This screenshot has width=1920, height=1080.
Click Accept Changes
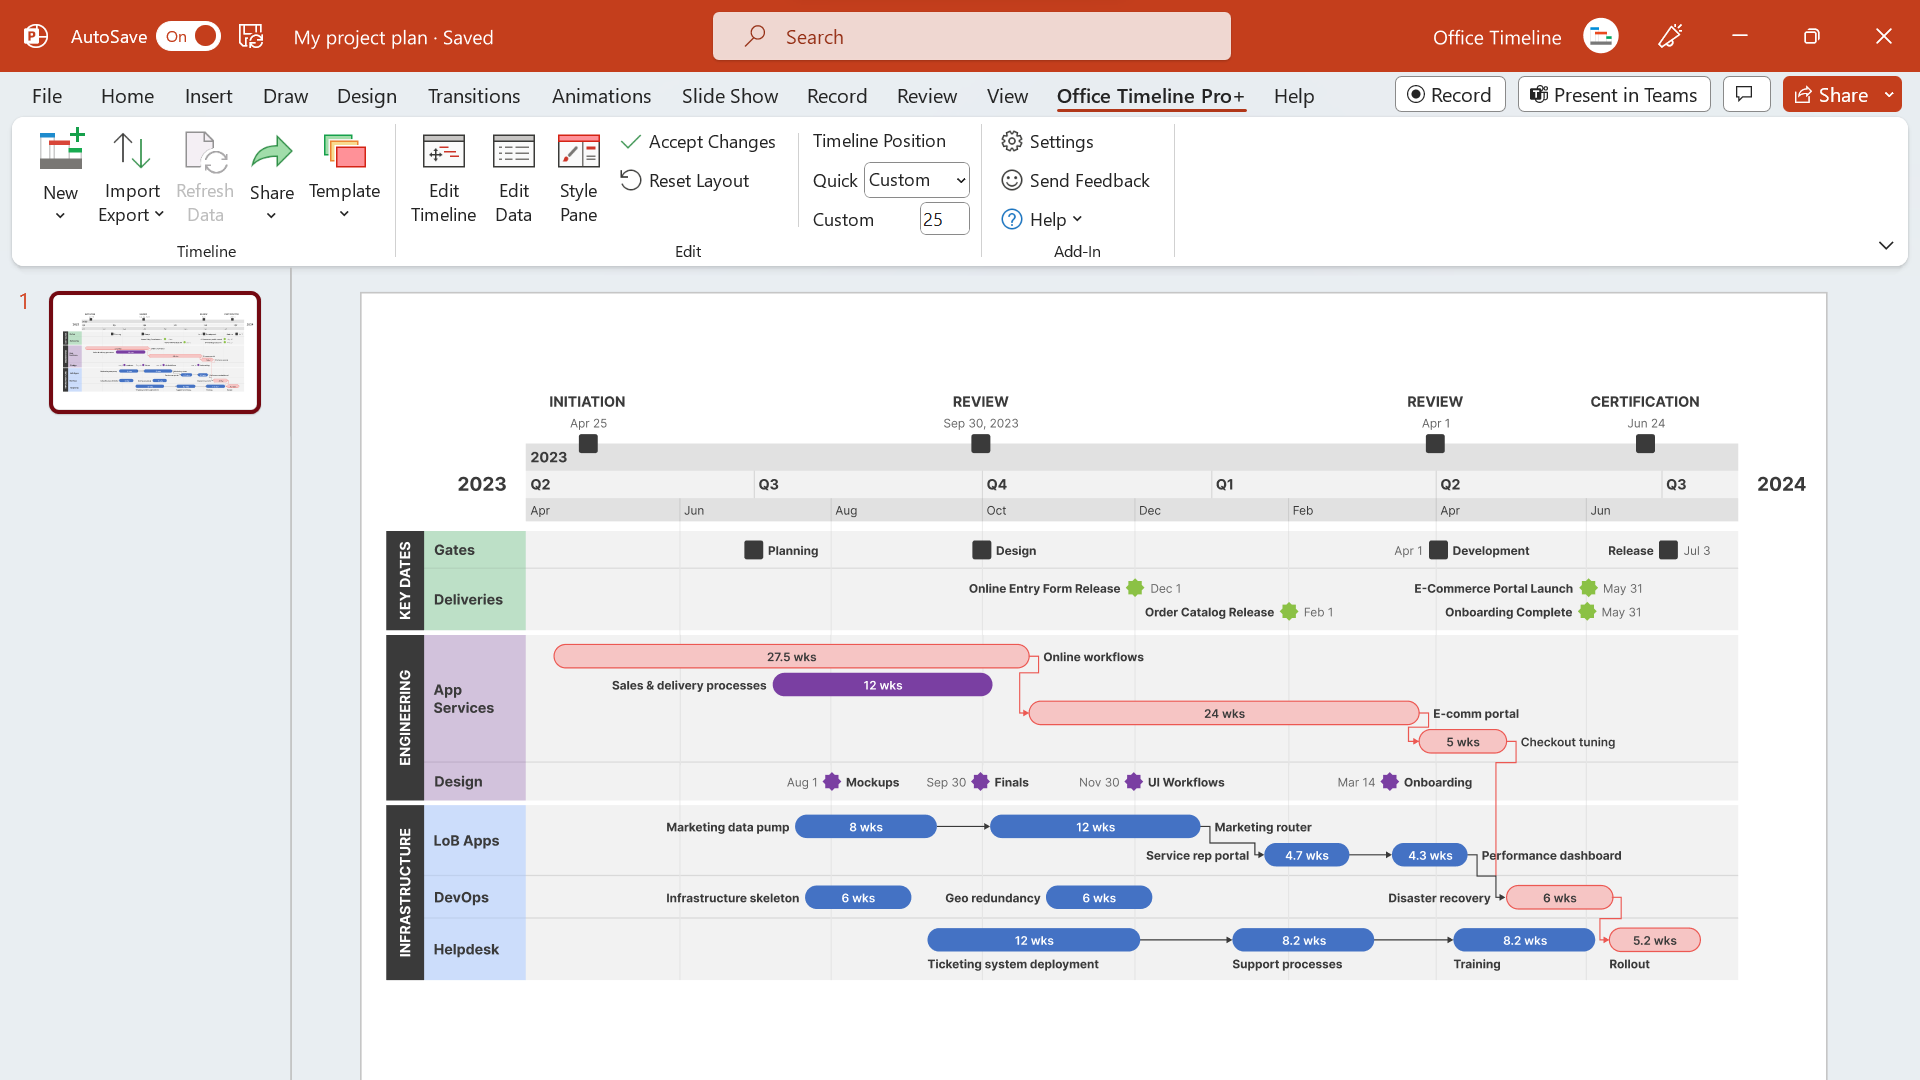pyautogui.click(x=699, y=141)
